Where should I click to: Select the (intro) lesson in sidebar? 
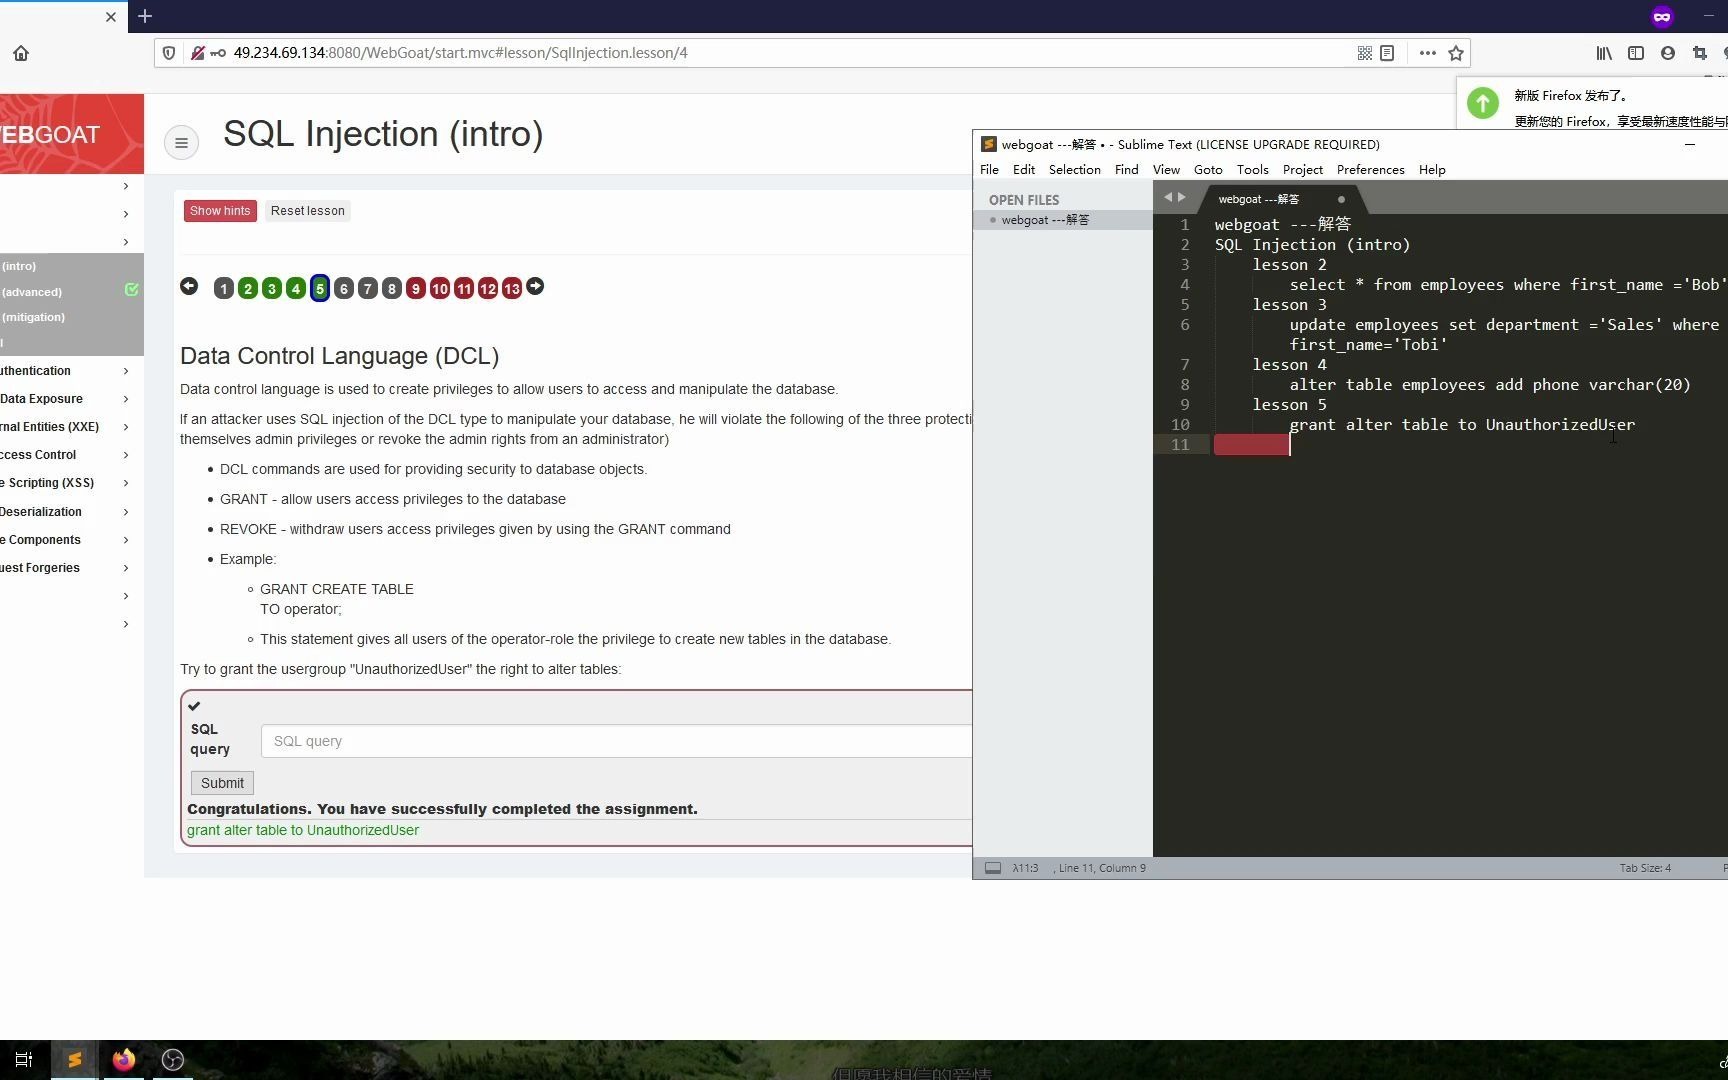(19, 266)
